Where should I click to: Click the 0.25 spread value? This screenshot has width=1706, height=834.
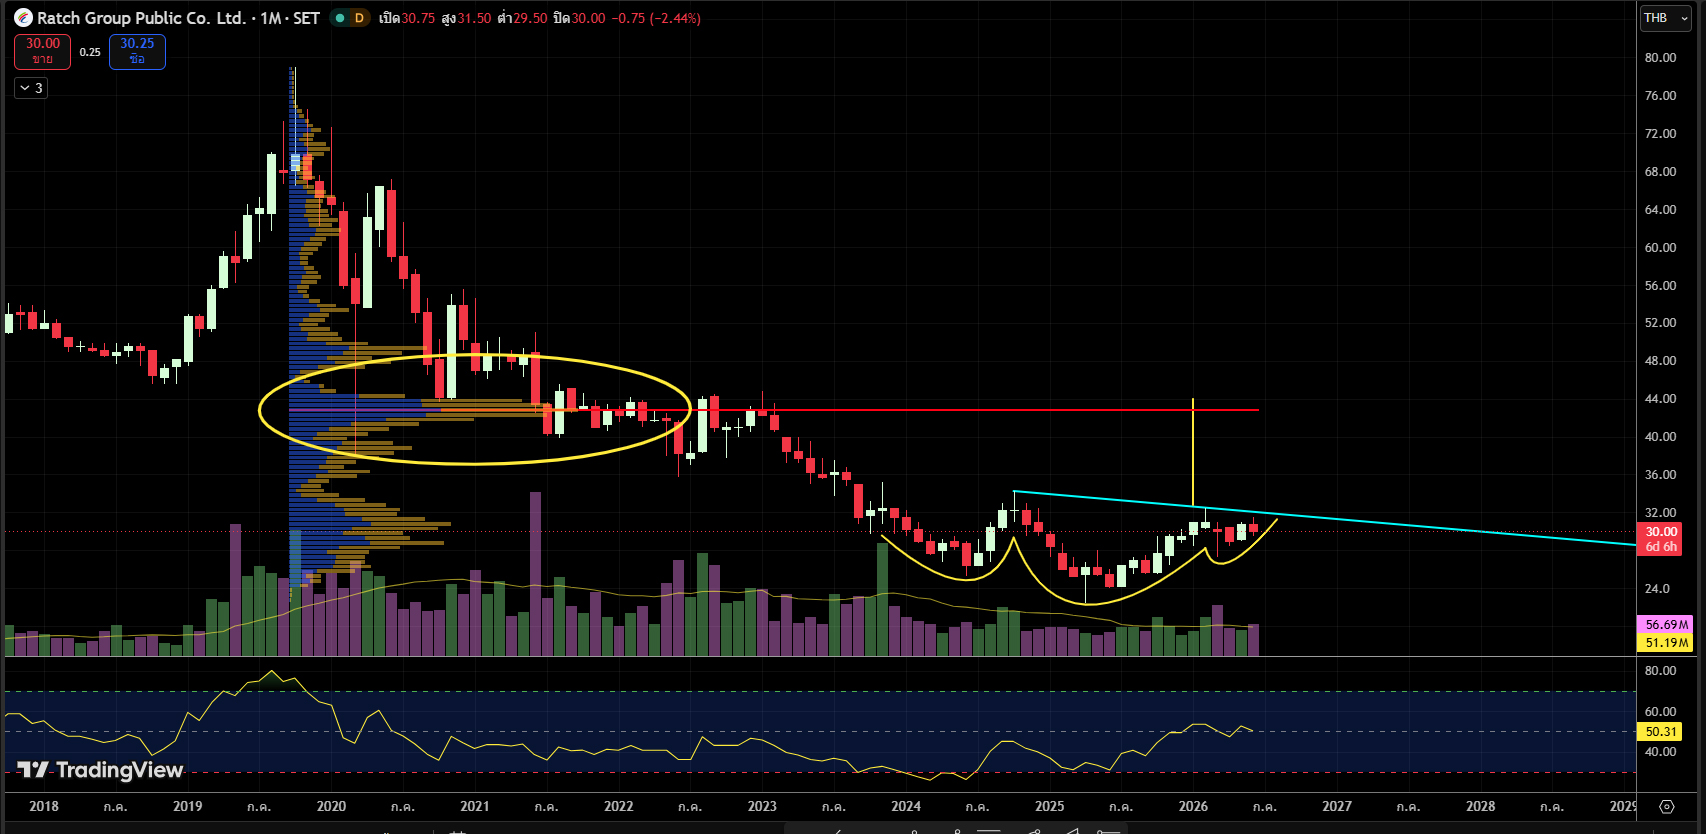[90, 52]
